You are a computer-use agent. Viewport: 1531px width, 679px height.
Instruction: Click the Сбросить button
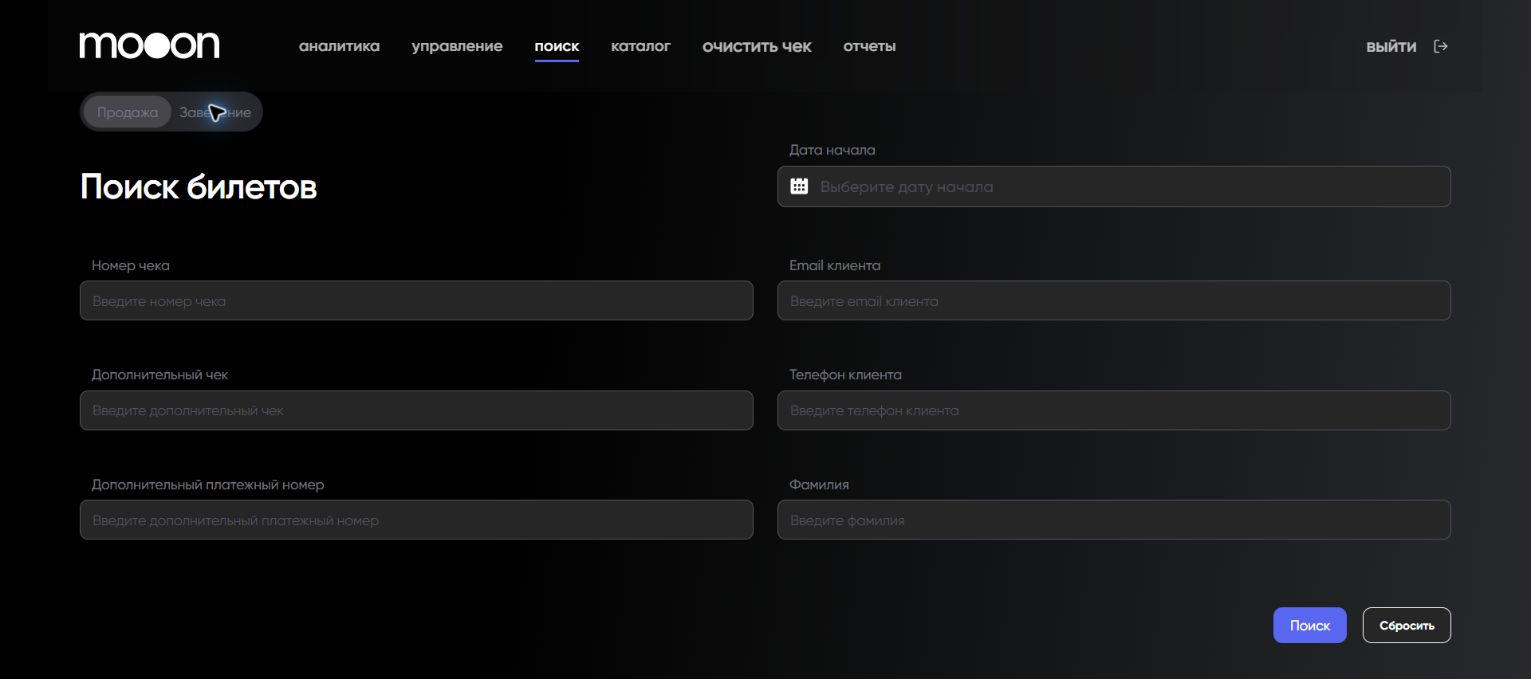click(x=1407, y=625)
